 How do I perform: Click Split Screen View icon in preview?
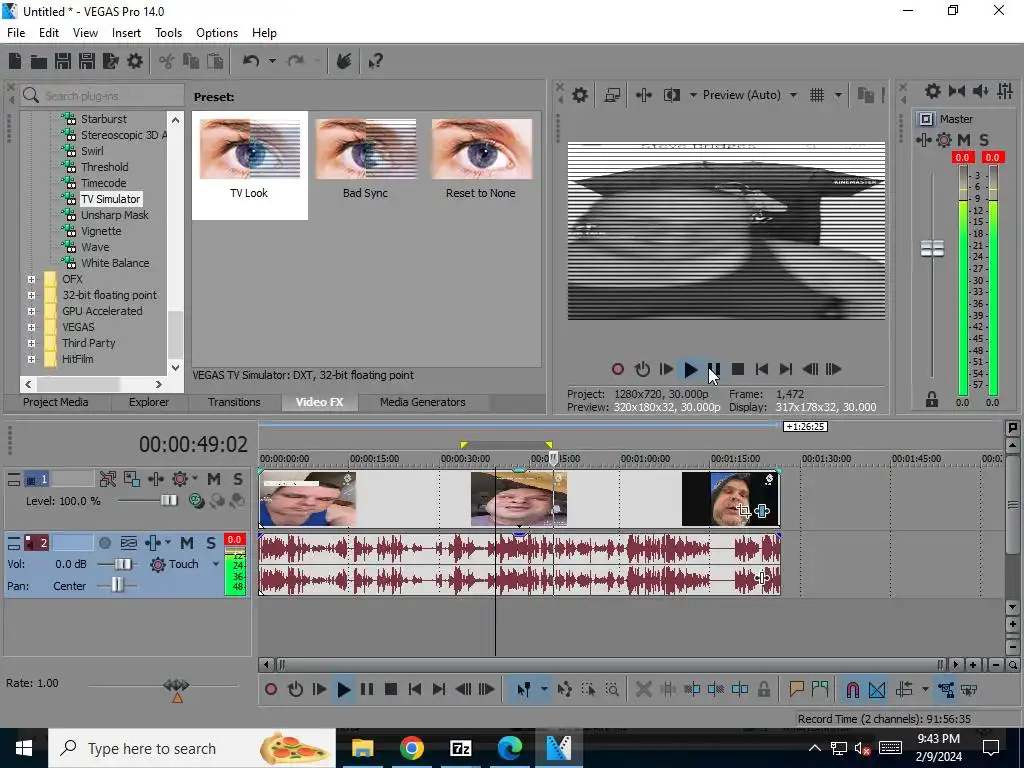(x=671, y=95)
